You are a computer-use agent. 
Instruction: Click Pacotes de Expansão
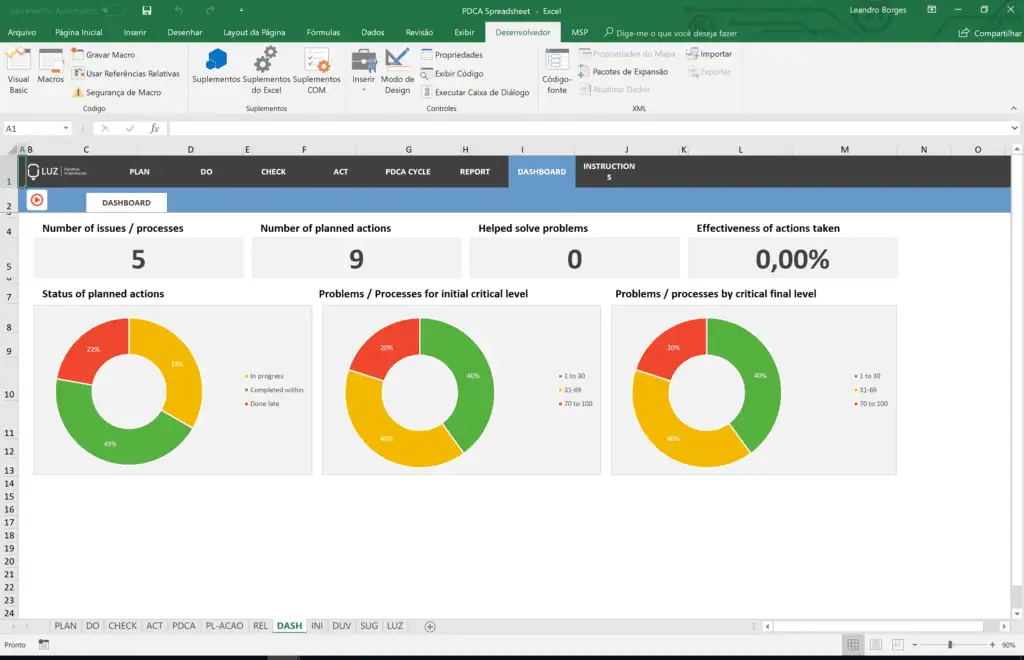624,72
